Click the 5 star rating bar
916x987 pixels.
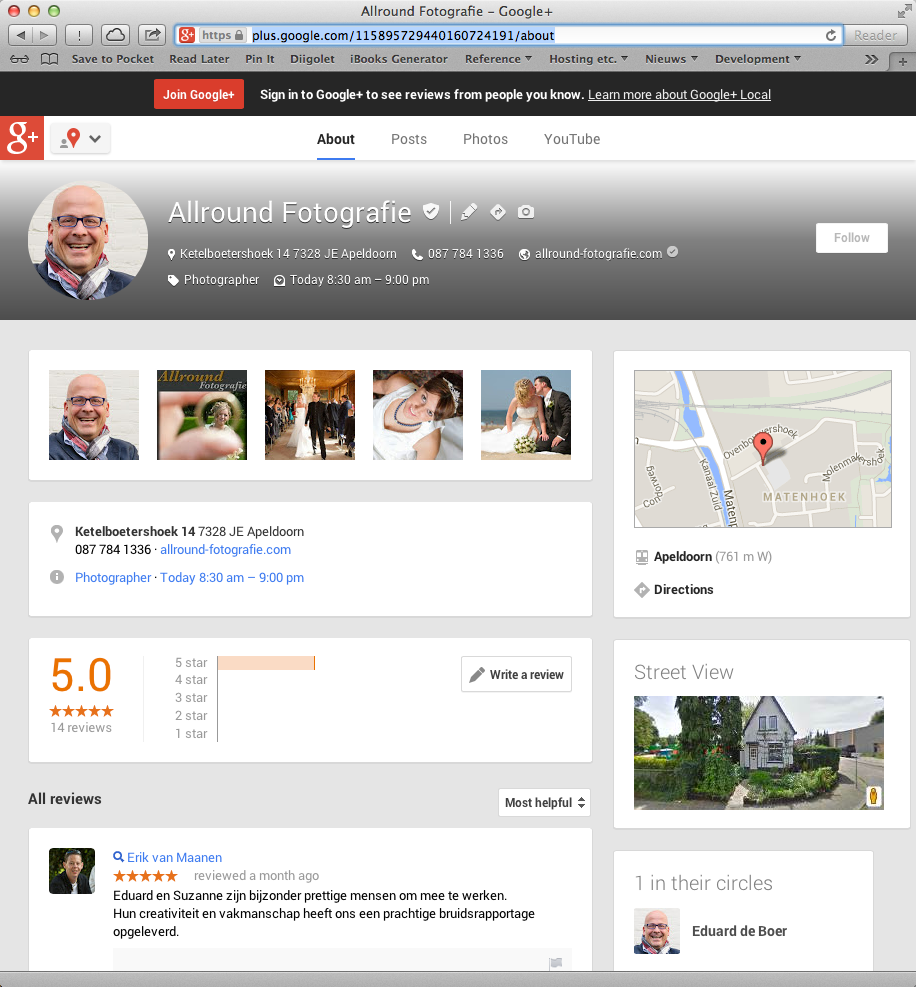pos(266,663)
